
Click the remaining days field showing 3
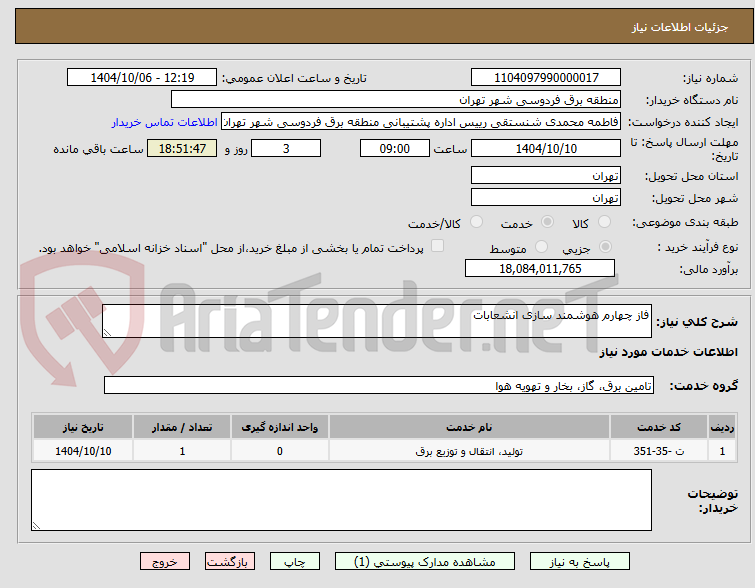[286, 148]
